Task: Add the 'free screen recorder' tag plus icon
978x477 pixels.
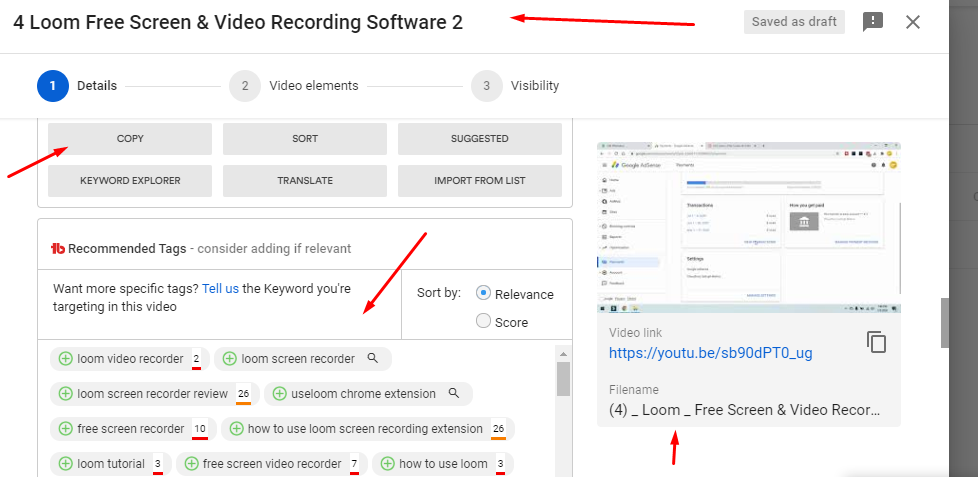Action: pos(65,429)
